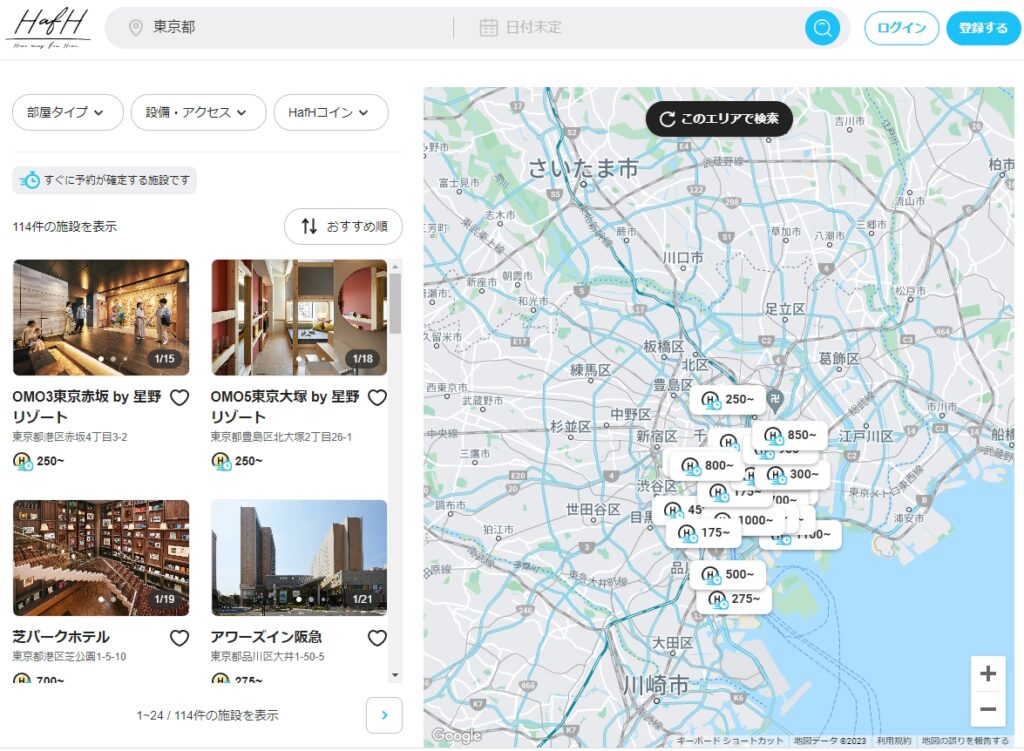Click the OMO3東京赤坂 by 星野リゾート title
The height and width of the screenshot is (751, 1024).
point(87,406)
